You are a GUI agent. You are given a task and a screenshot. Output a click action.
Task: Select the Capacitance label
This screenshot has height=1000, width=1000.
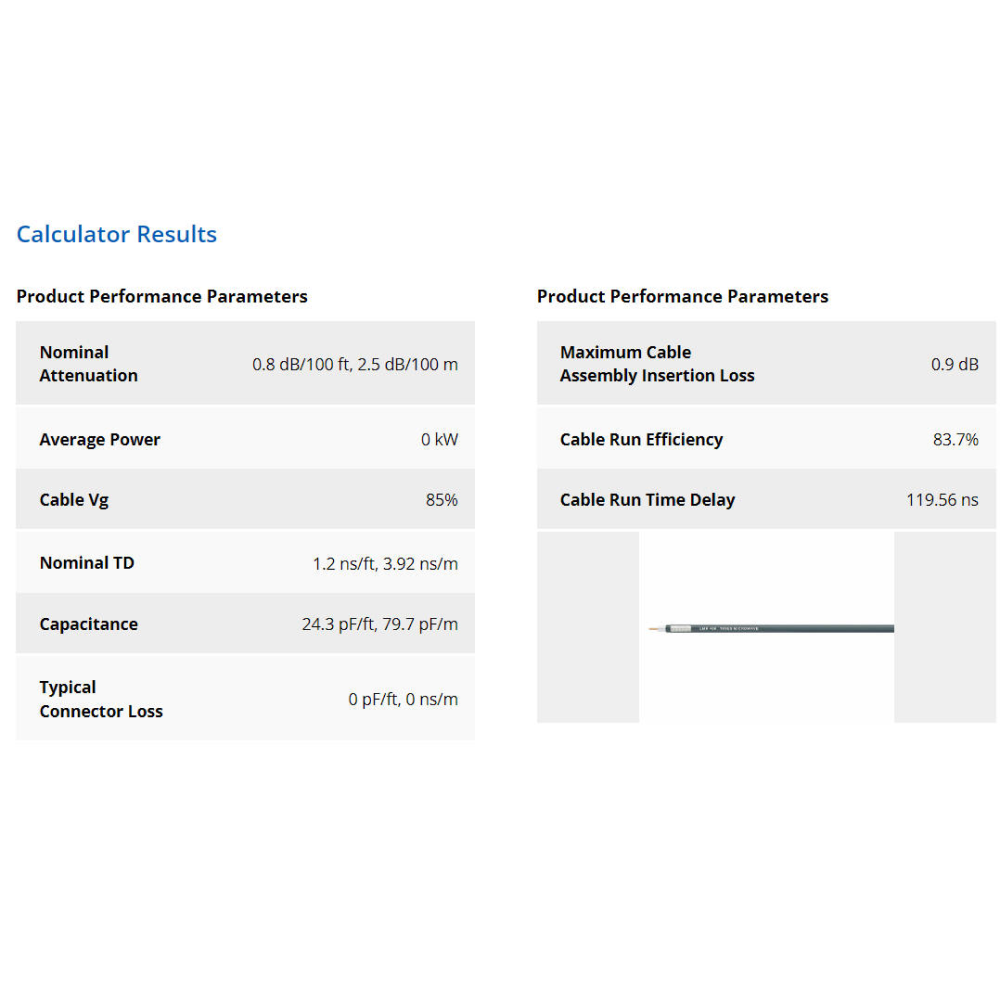88,624
